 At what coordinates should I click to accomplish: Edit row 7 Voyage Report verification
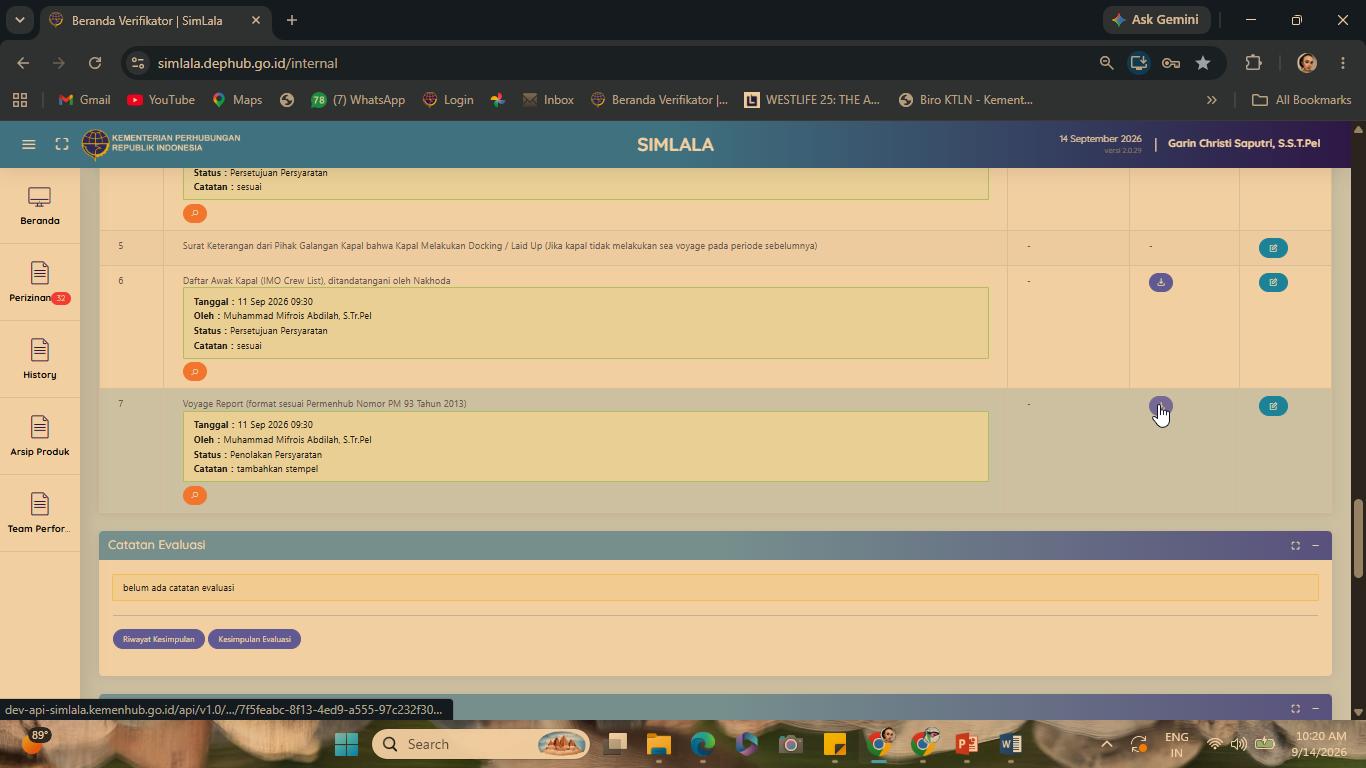point(1273,406)
